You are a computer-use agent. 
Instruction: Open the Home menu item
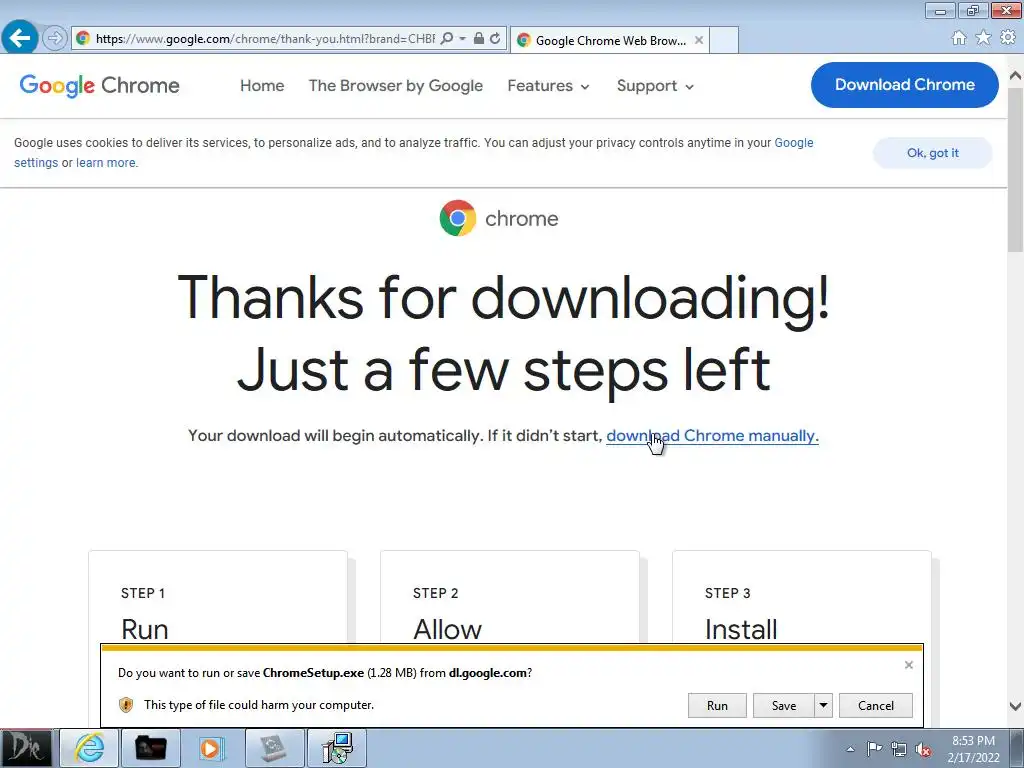pyautogui.click(x=262, y=86)
